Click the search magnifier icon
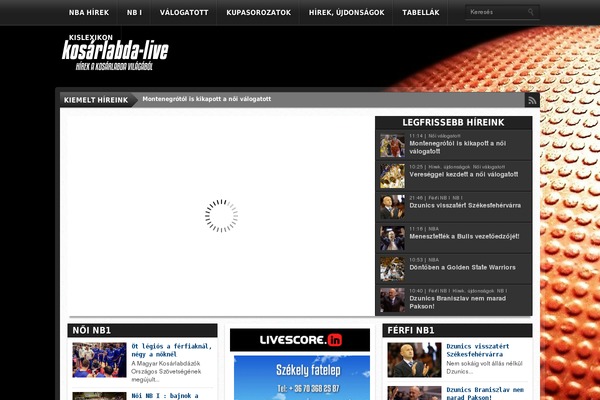The width and height of the screenshot is (600, 400). click(x=531, y=12)
